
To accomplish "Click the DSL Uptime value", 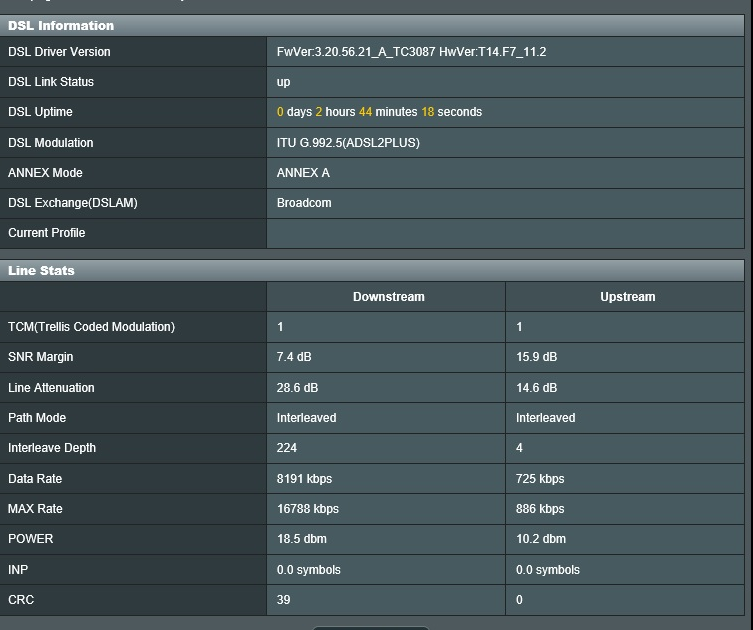I will [379, 112].
